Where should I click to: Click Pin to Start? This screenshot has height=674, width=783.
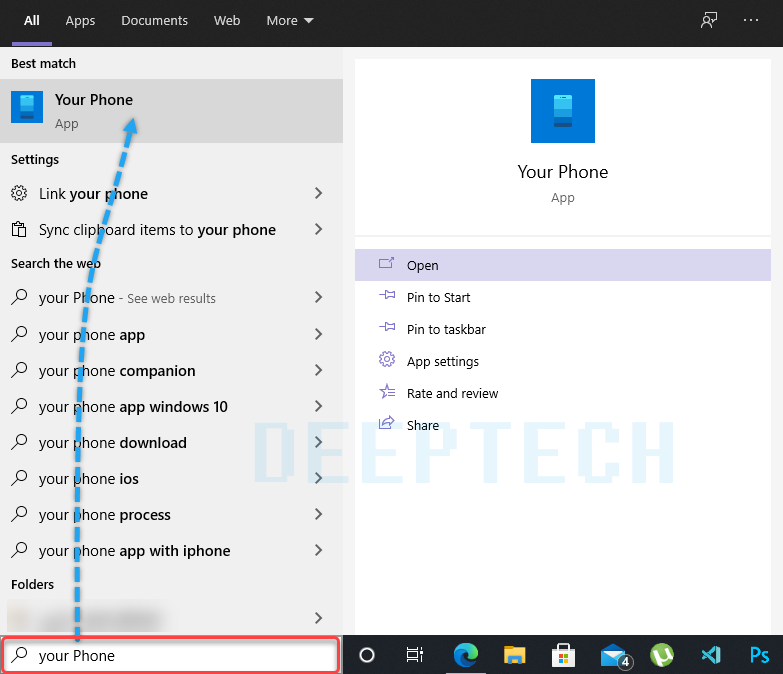pyautogui.click(x=563, y=297)
